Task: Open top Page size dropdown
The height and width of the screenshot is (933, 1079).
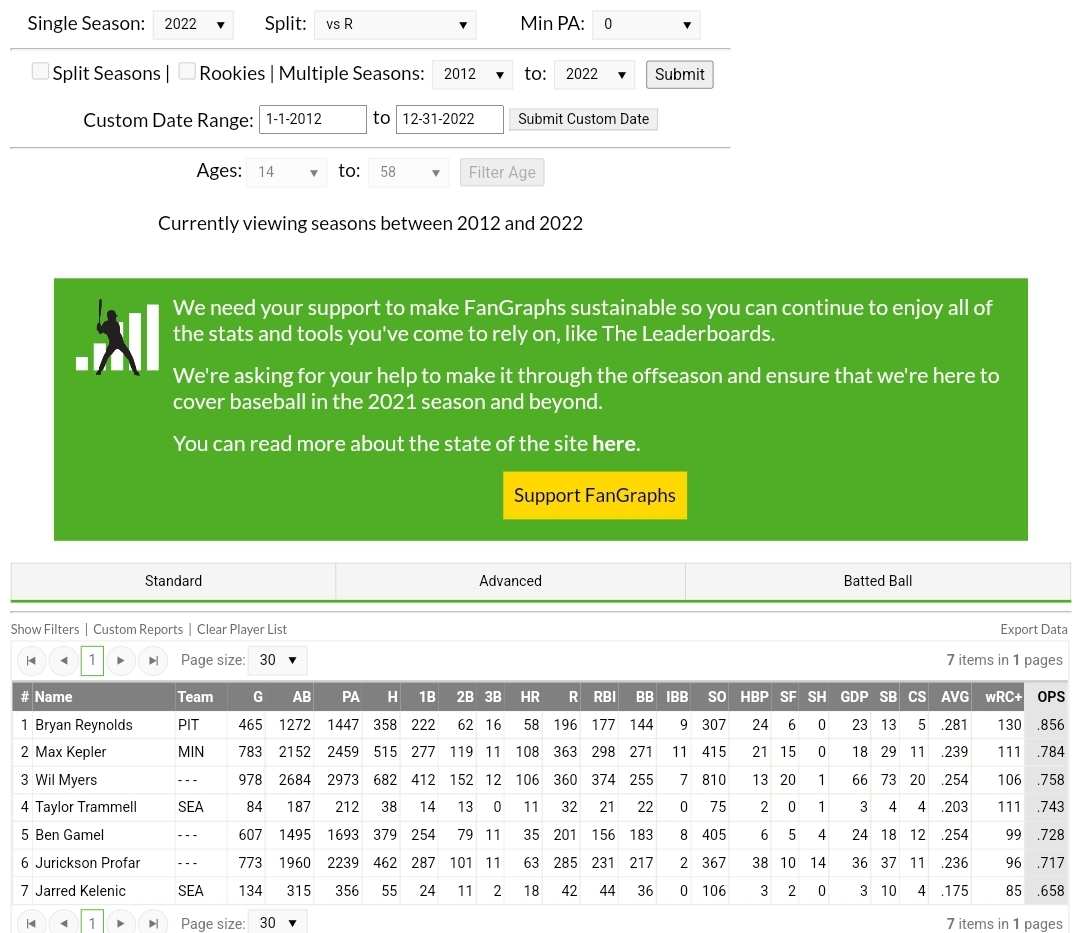Action: pos(277,661)
